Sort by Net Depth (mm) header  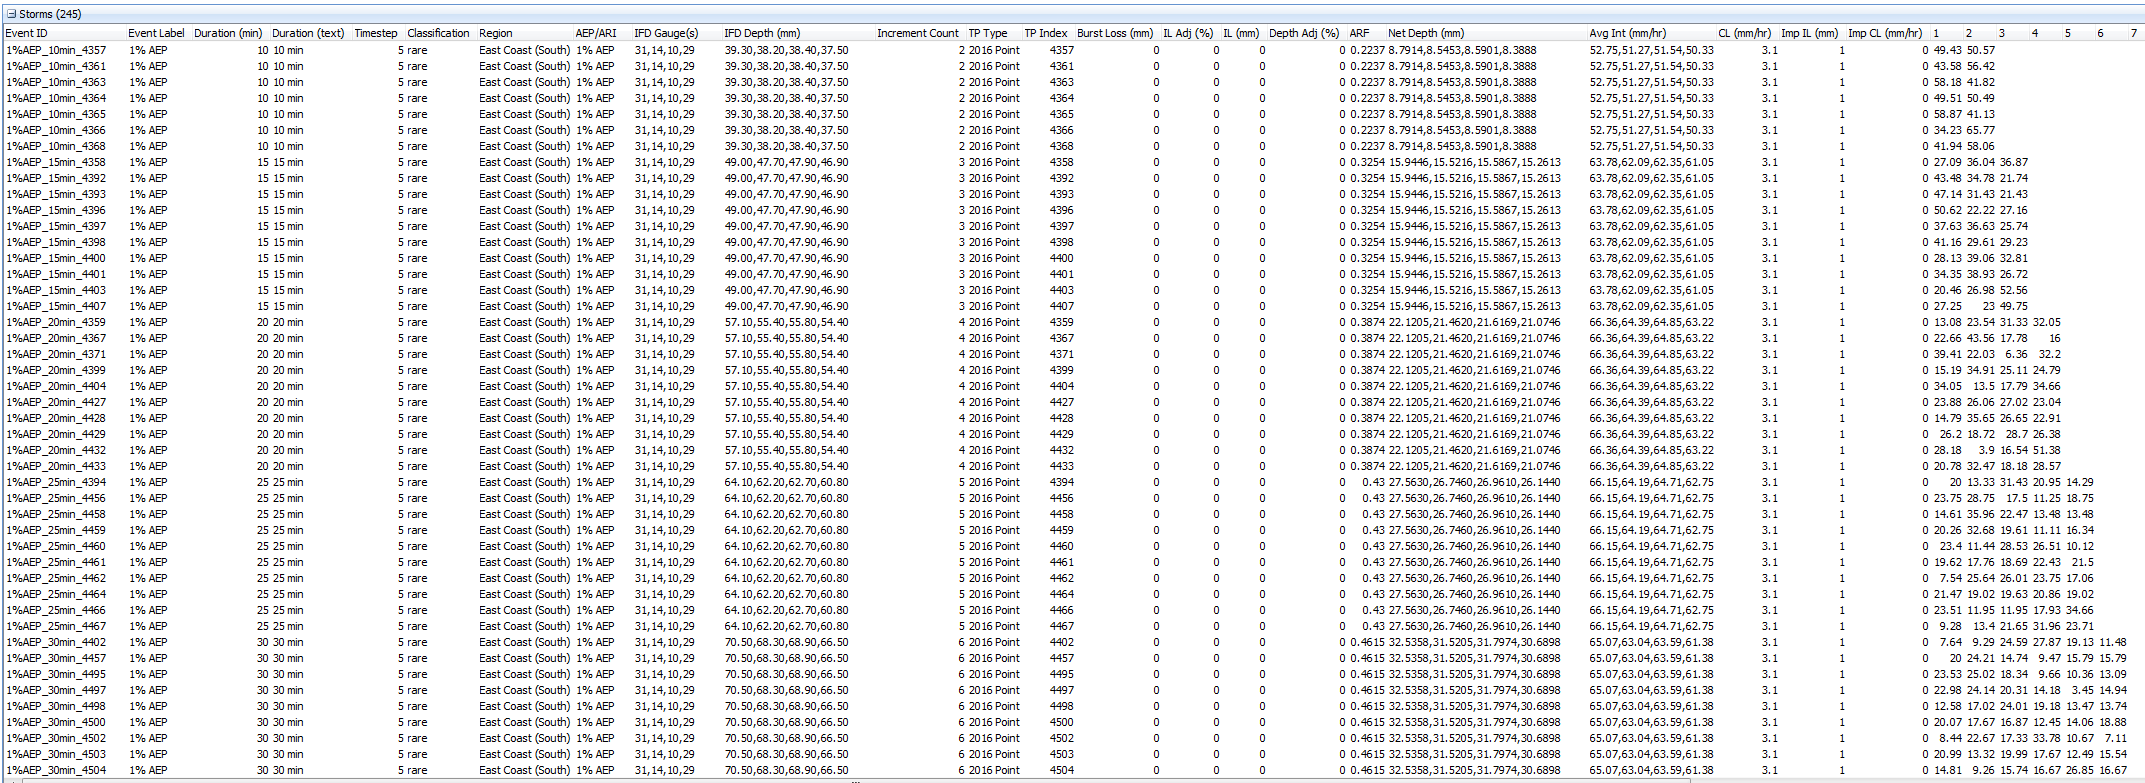[1425, 33]
